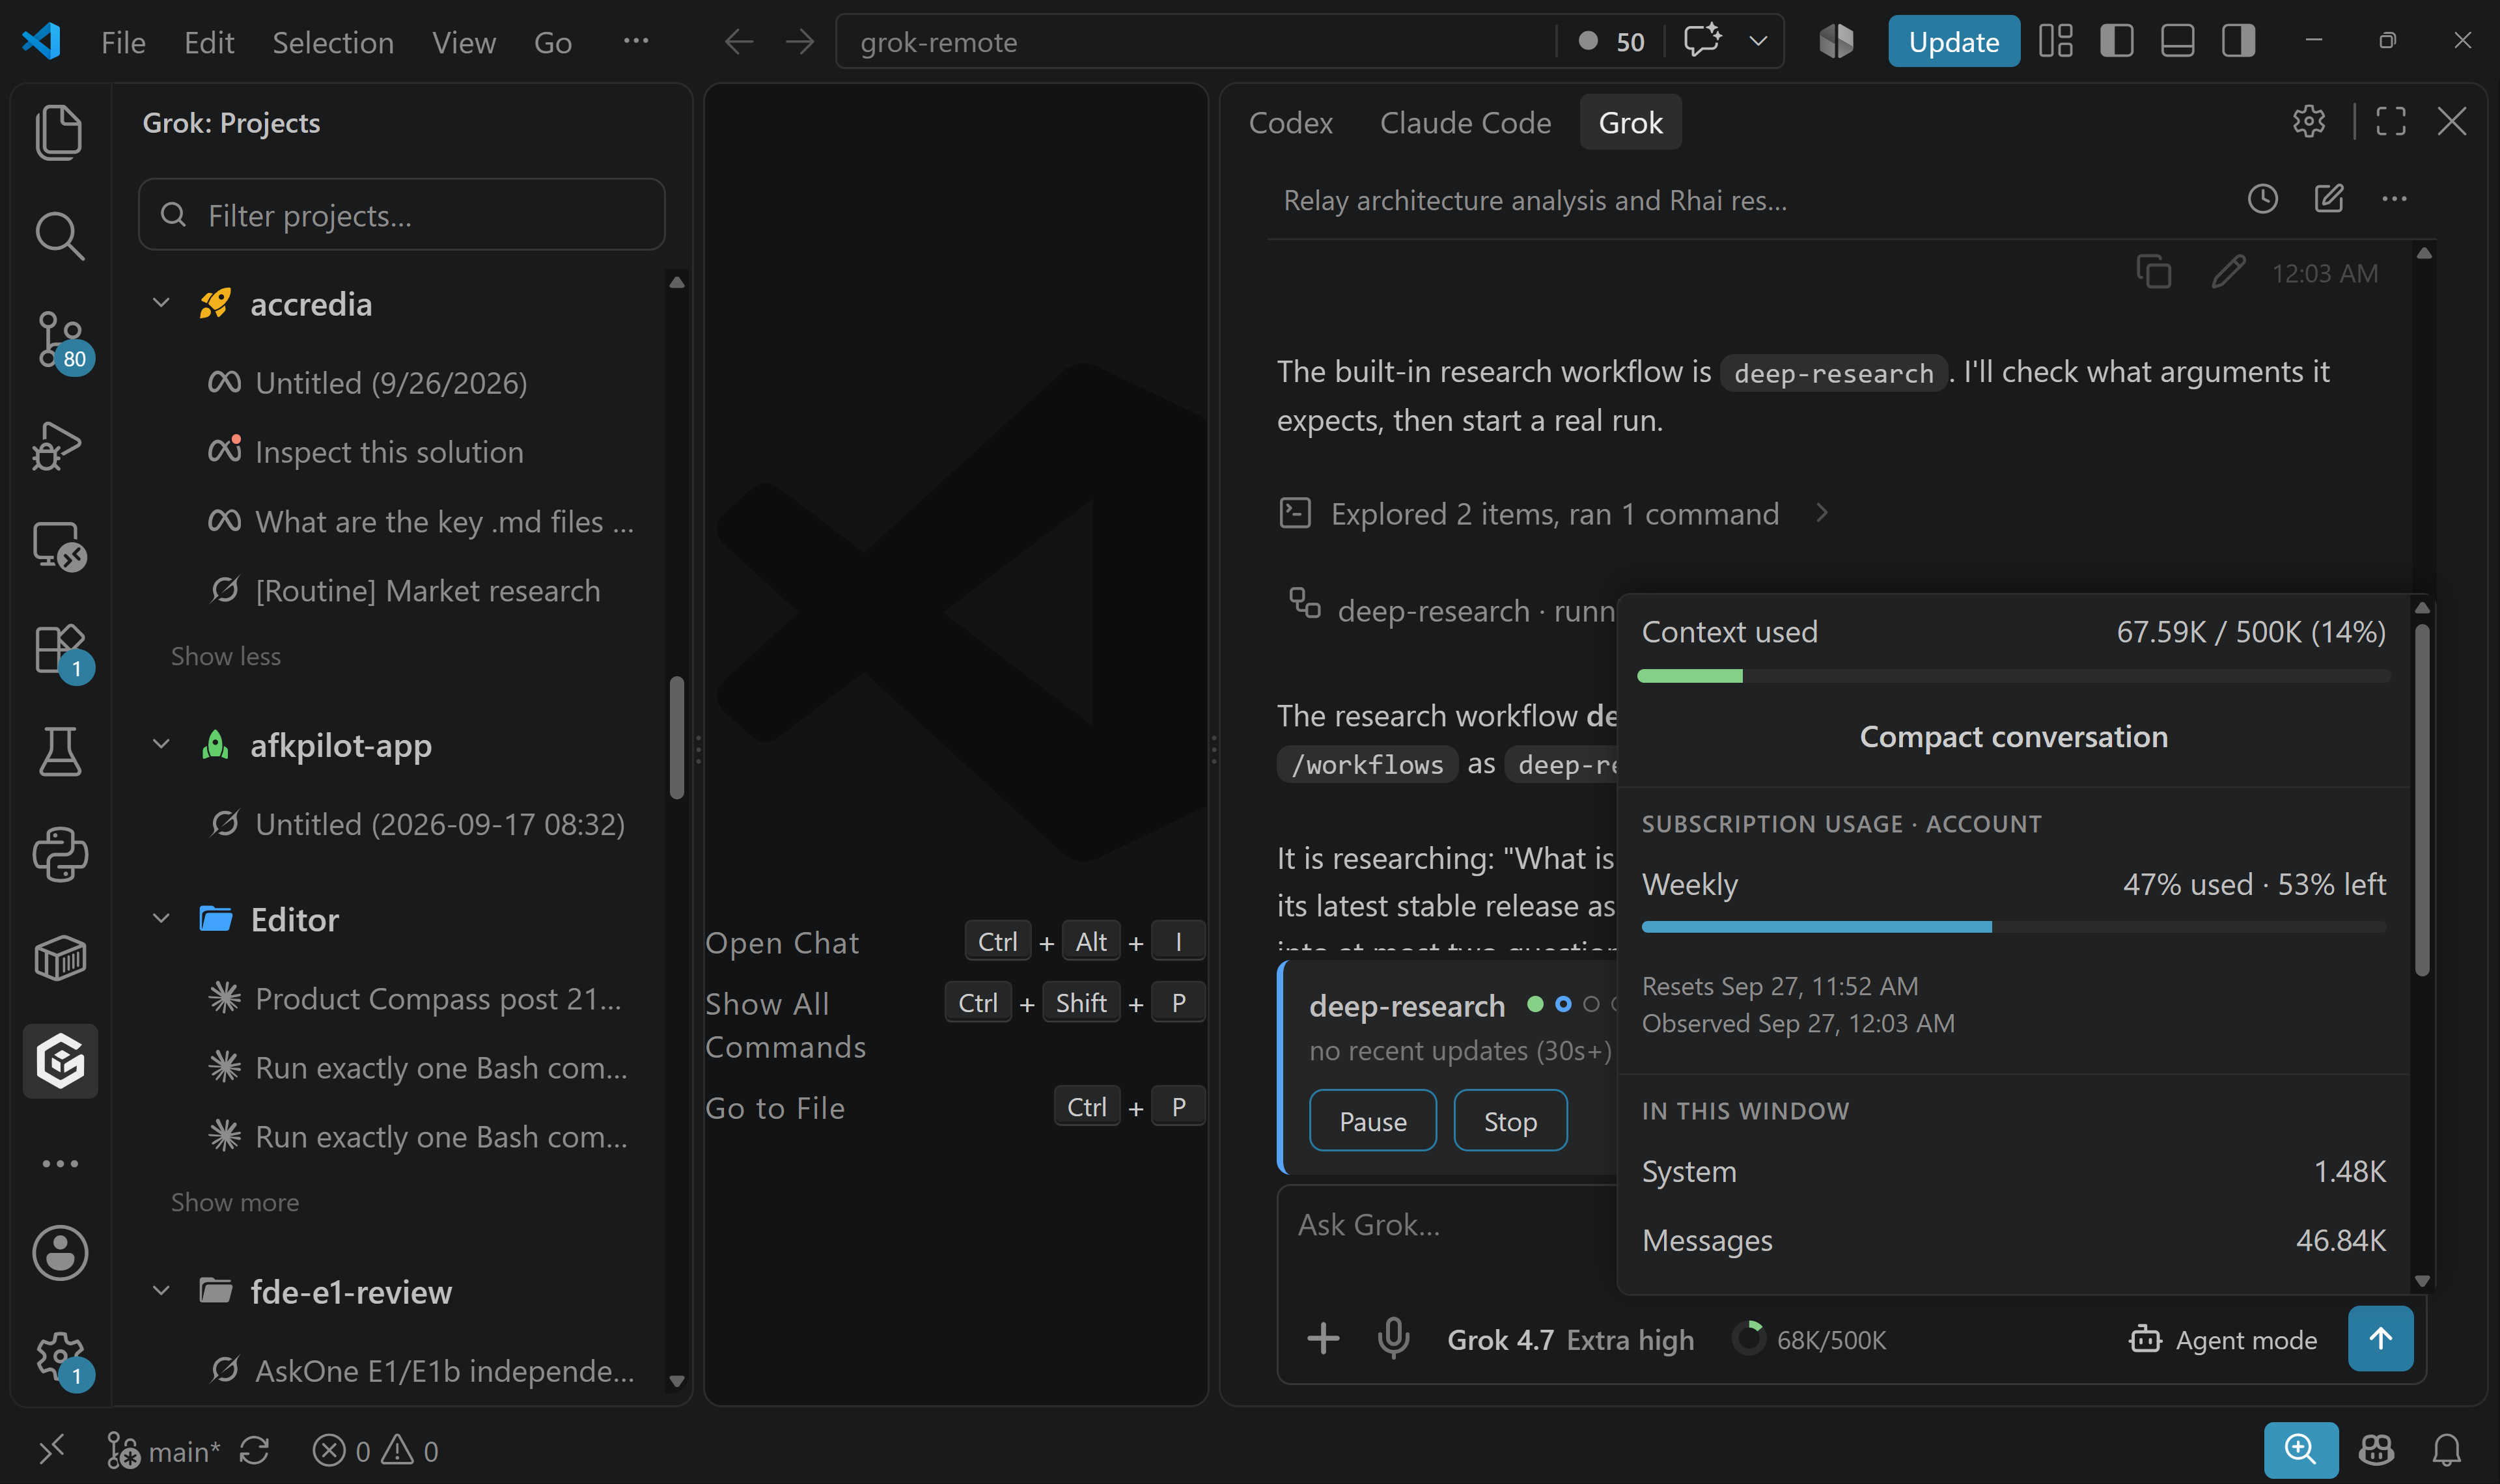Focus the Filter projects input

[402, 214]
